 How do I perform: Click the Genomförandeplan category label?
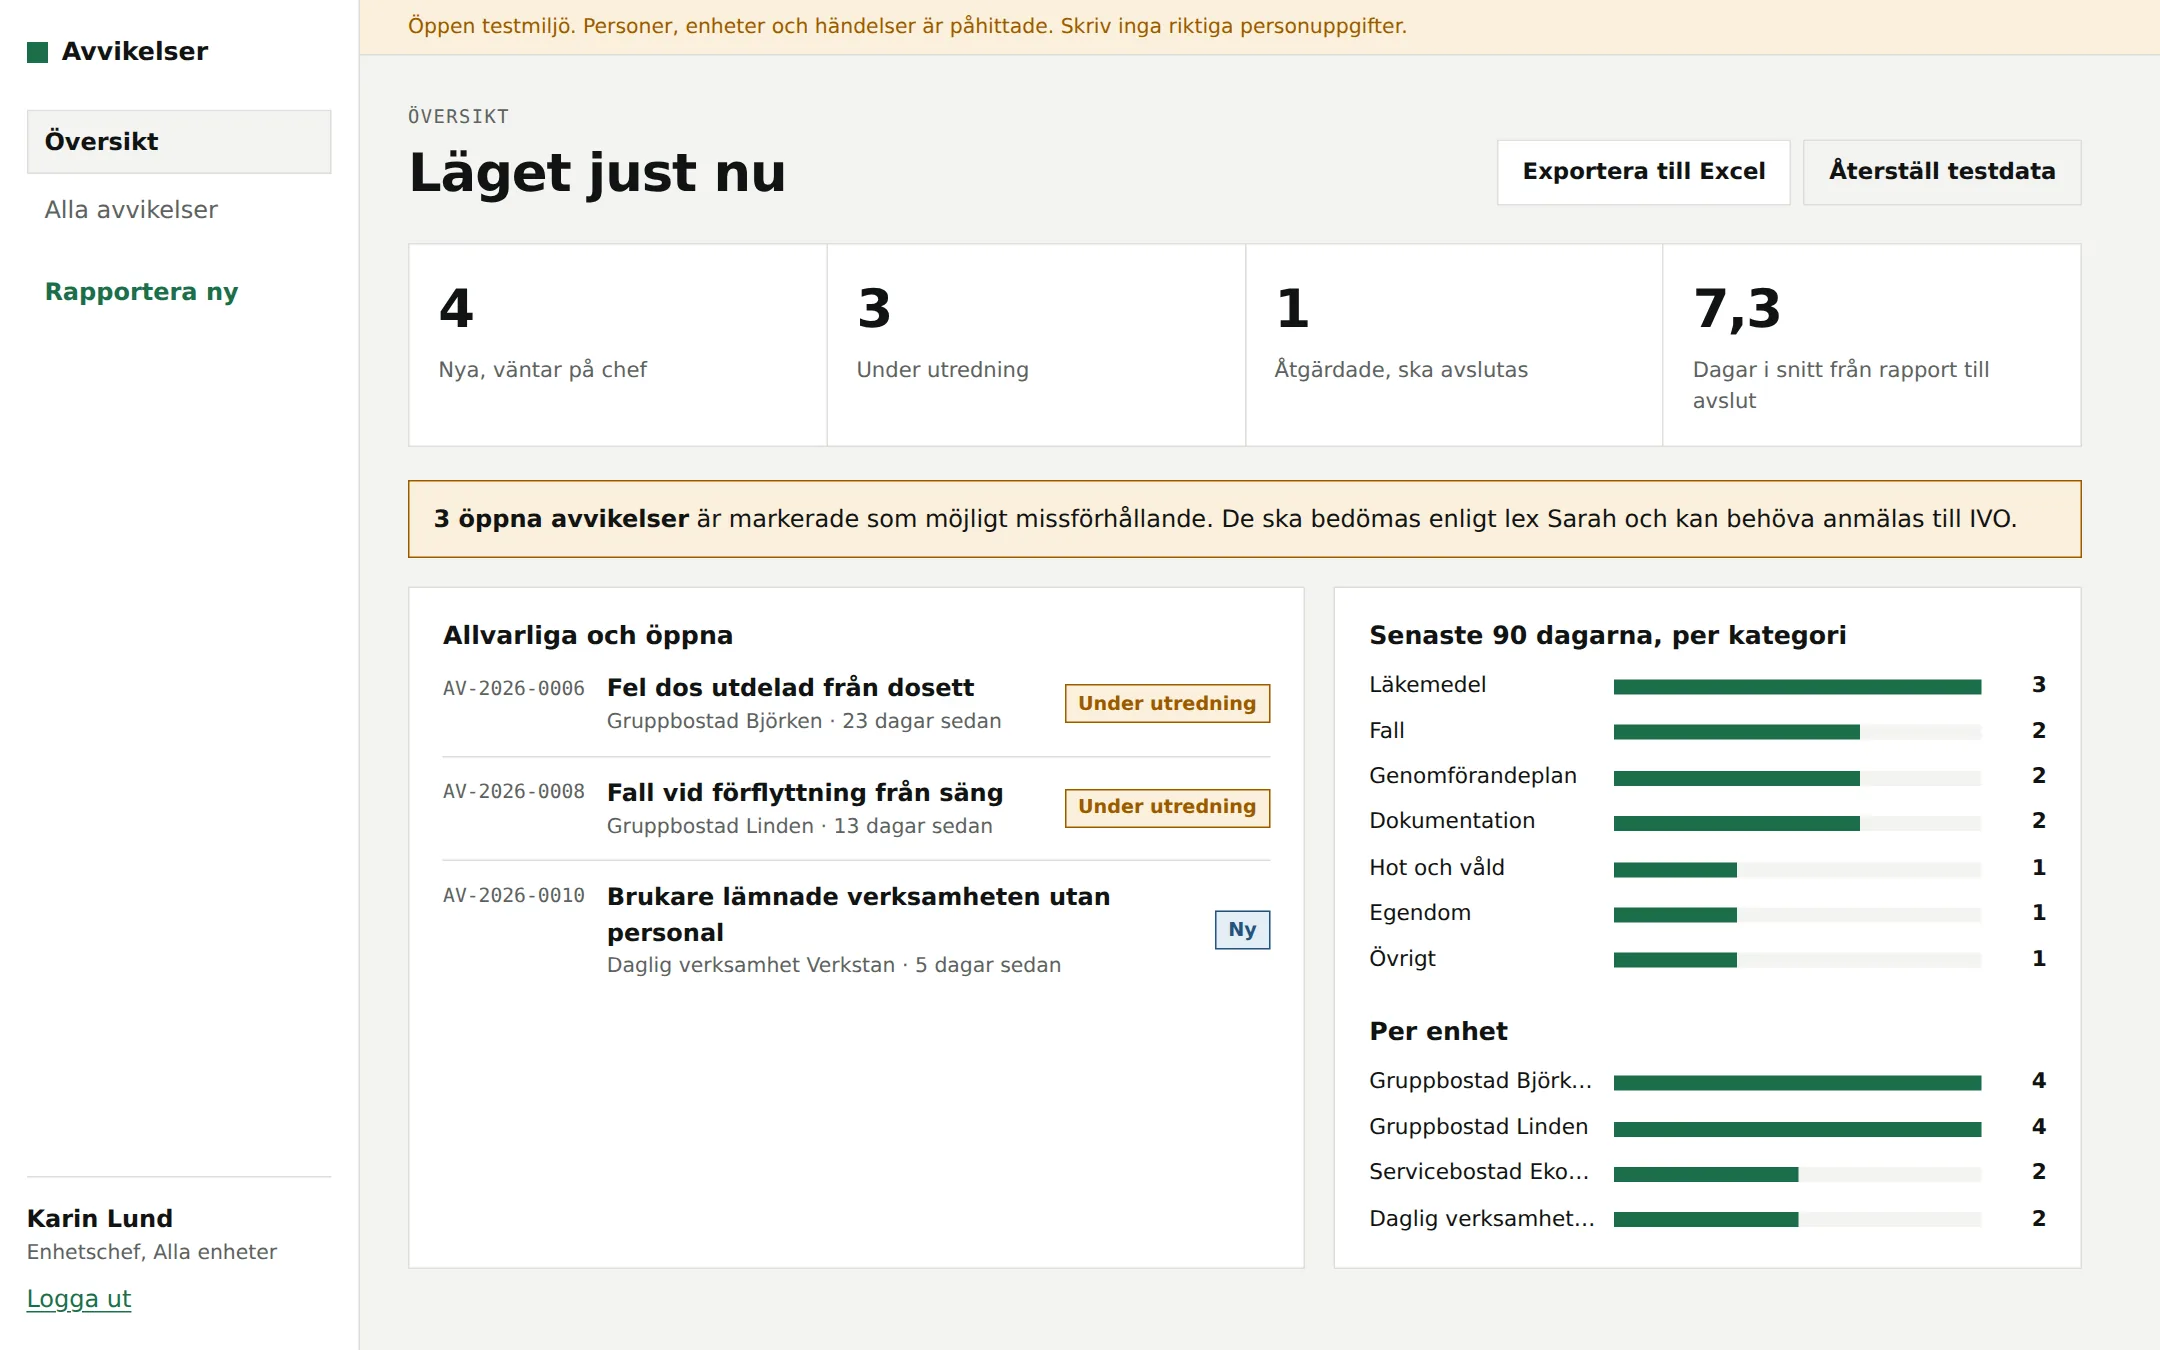(x=1473, y=776)
